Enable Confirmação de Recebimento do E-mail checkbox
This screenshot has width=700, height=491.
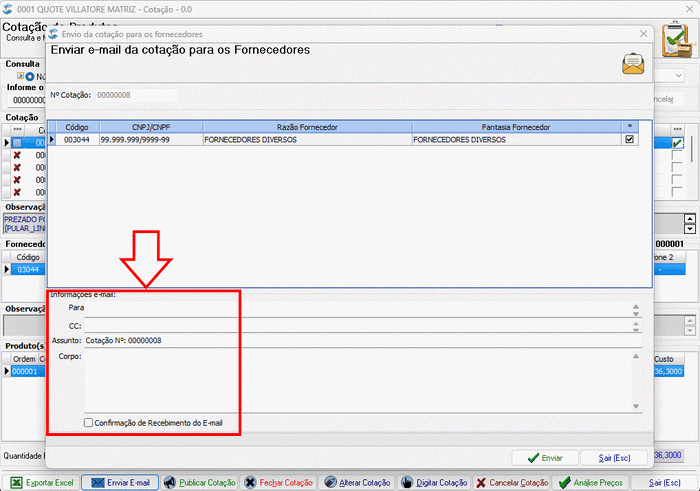pos(88,422)
